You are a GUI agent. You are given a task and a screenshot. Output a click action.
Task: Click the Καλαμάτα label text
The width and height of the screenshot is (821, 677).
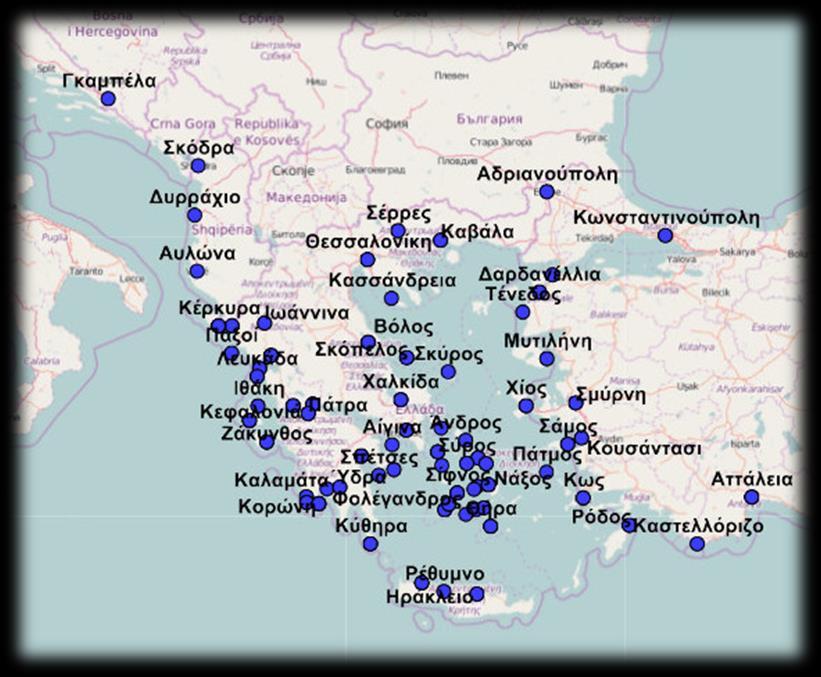click(281, 480)
